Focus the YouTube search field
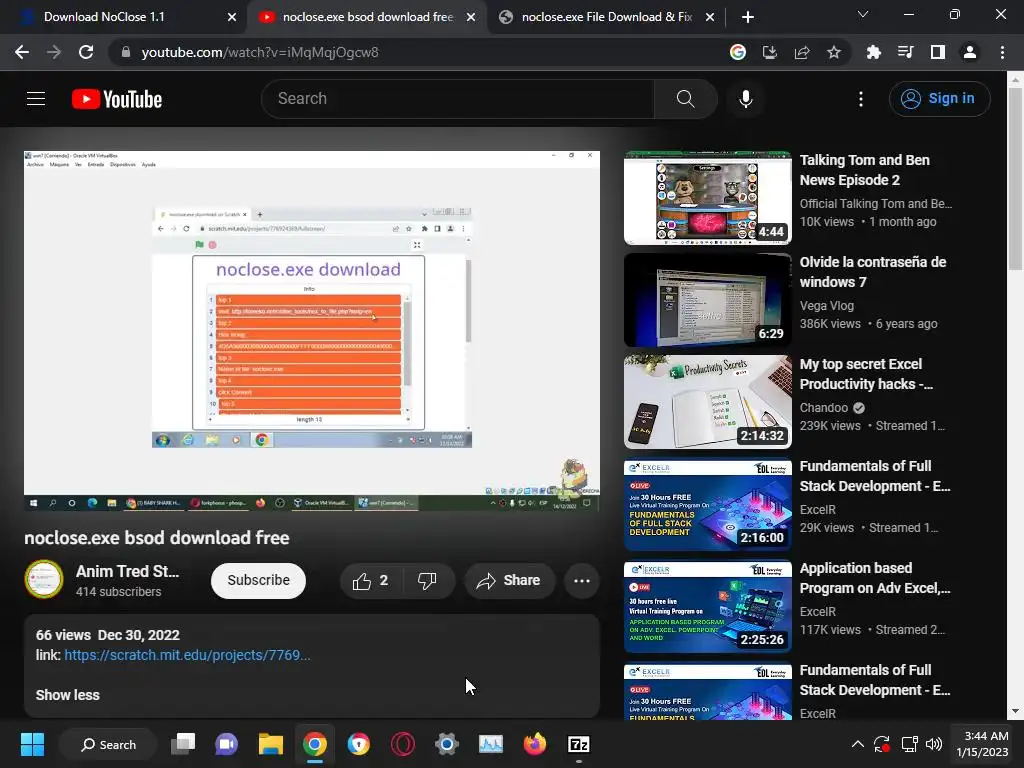 (x=457, y=99)
